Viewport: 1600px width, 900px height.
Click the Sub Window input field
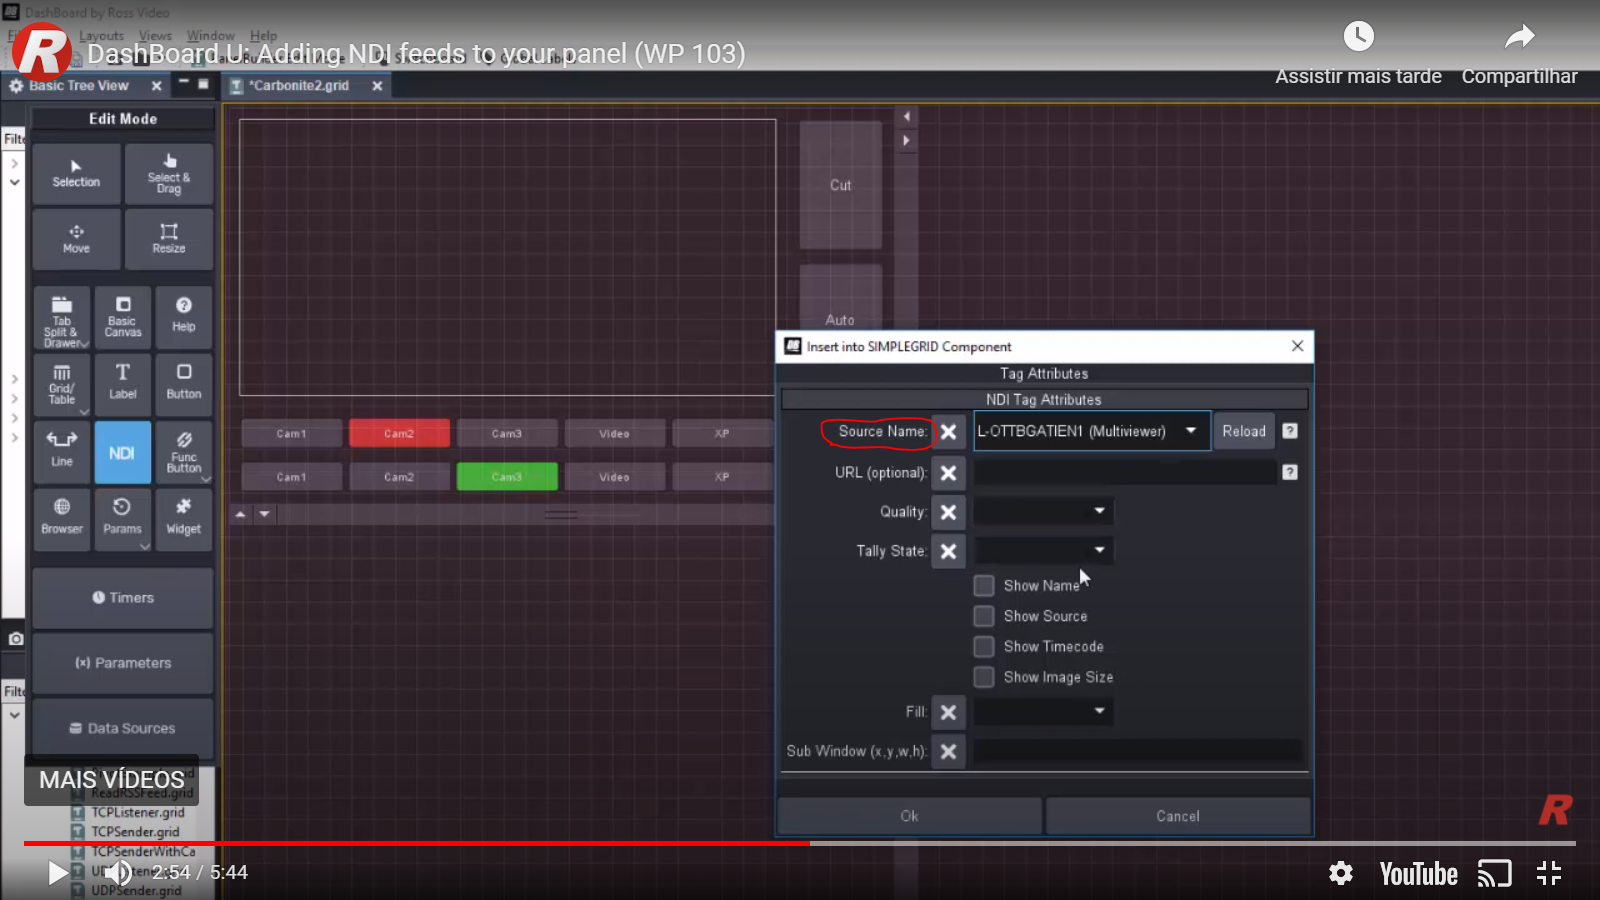(x=1139, y=751)
